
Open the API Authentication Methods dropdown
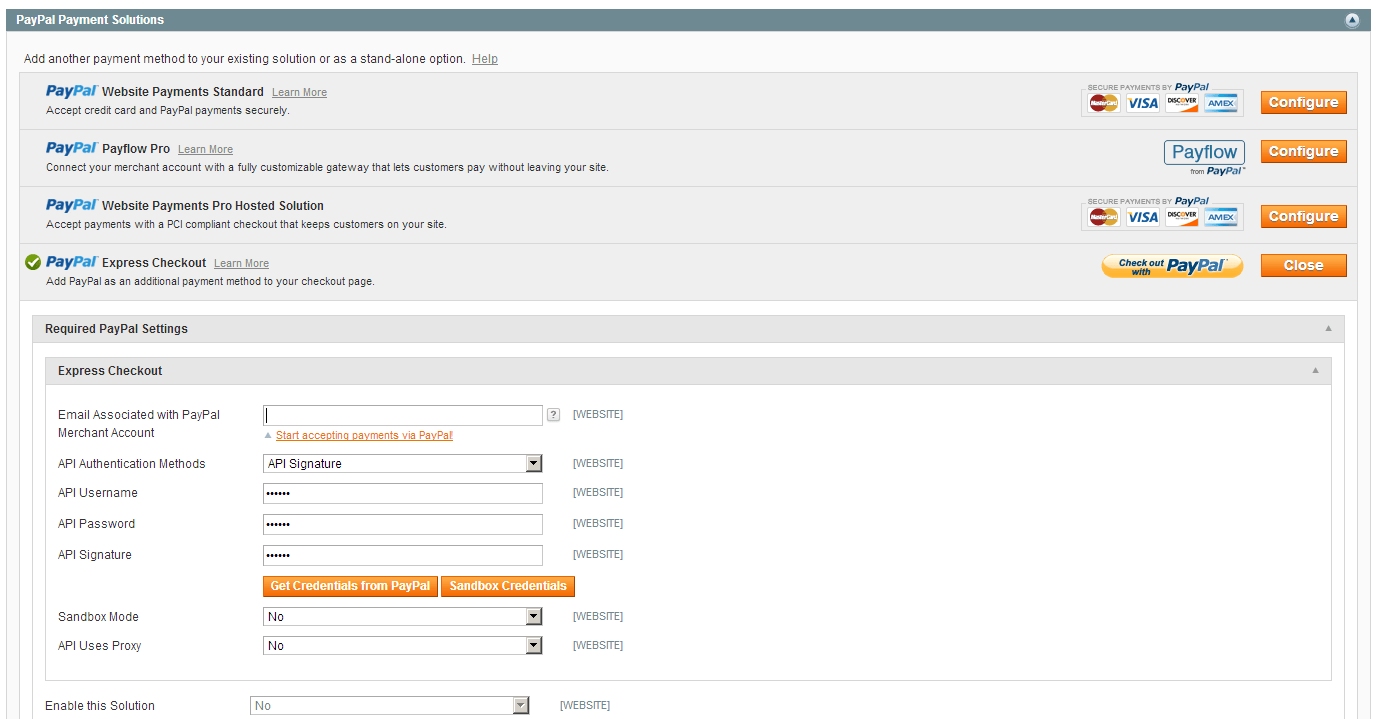coord(403,463)
